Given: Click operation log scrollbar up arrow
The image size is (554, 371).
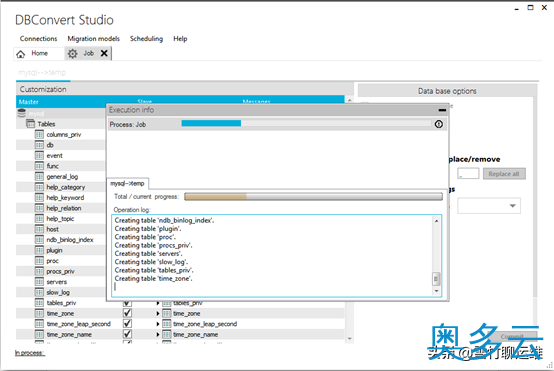Looking at the screenshot, I should [436, 221].
